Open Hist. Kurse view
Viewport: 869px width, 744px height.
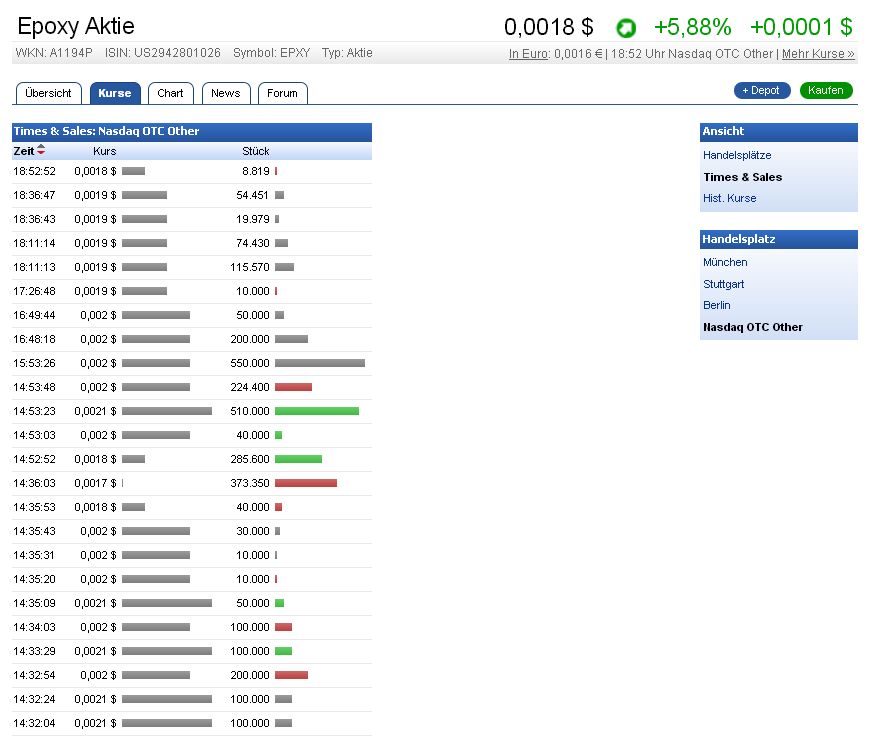point(729,198)
